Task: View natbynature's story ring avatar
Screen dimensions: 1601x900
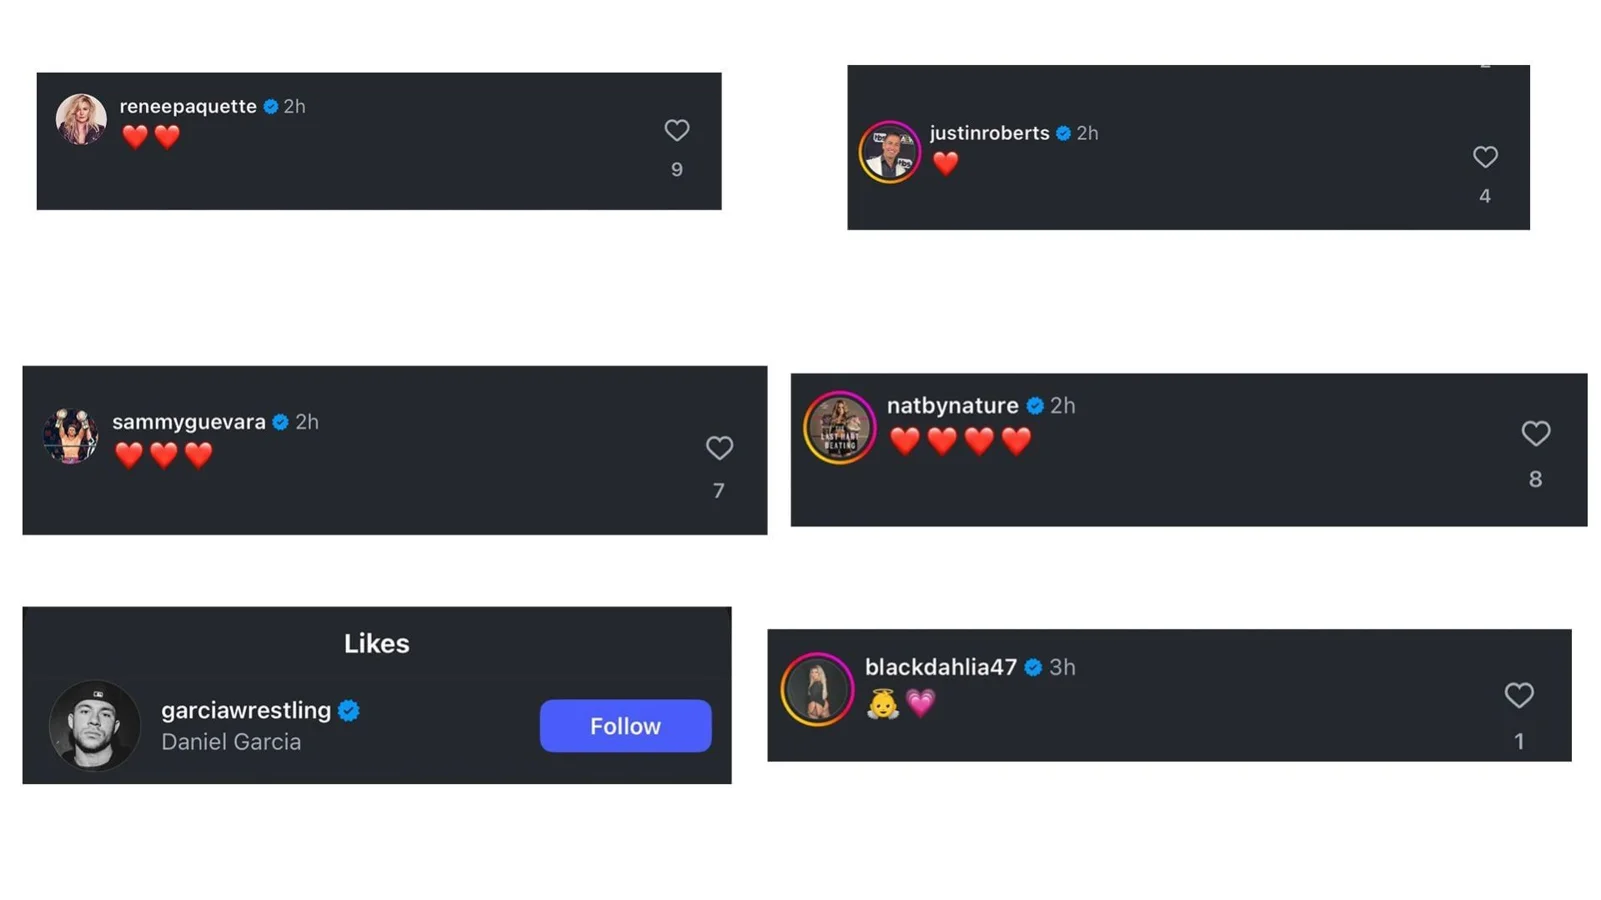Action: [839, 428]
